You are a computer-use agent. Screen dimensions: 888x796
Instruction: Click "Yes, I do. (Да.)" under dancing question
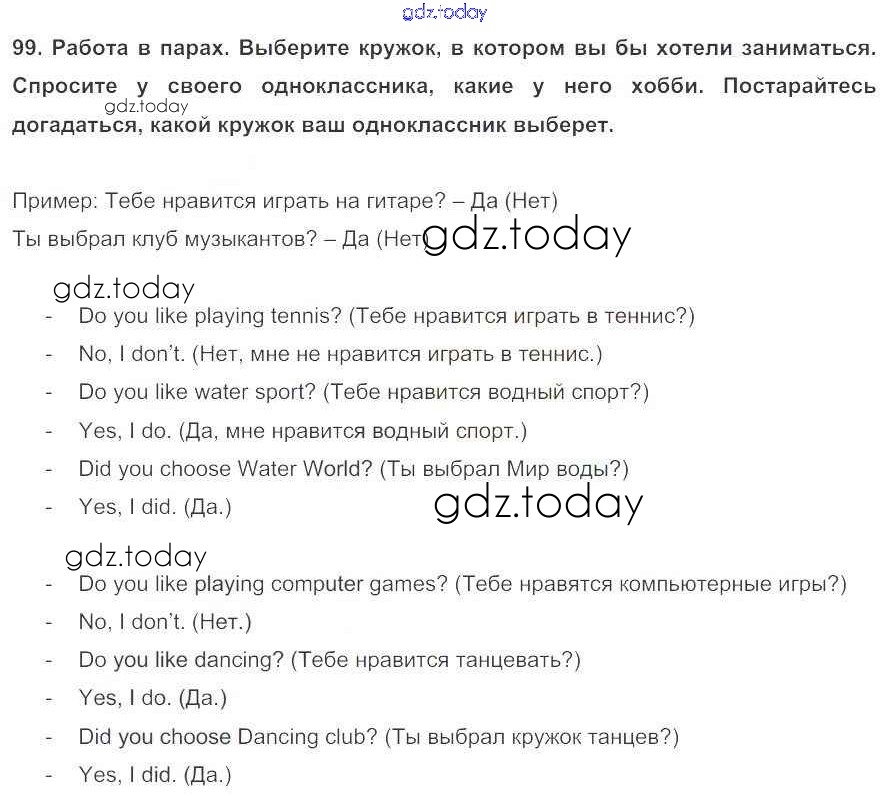coord(153,698)
